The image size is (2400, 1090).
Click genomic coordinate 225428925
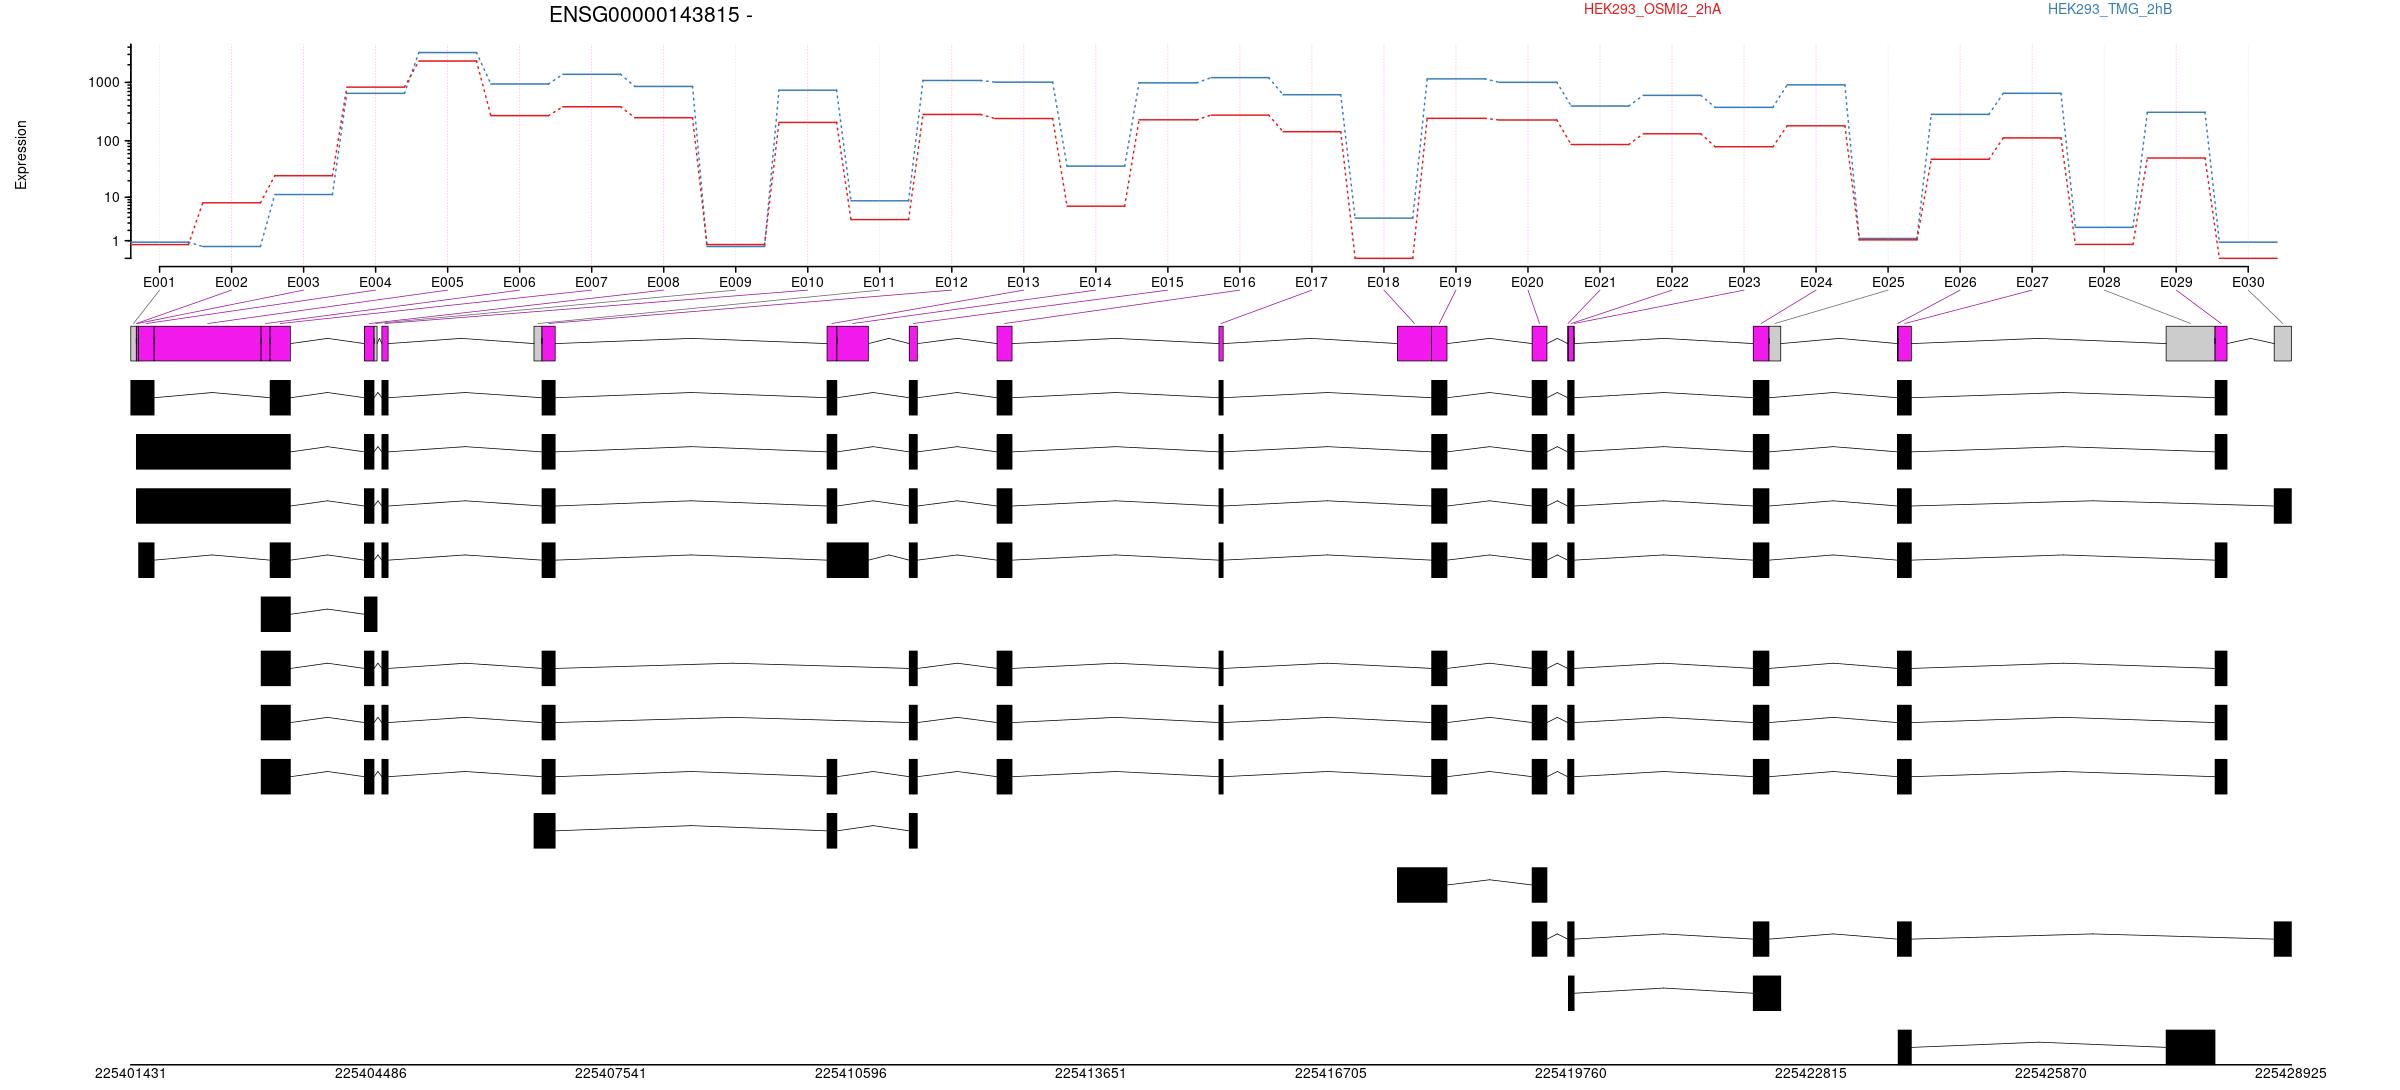tap(2291, 1073)
